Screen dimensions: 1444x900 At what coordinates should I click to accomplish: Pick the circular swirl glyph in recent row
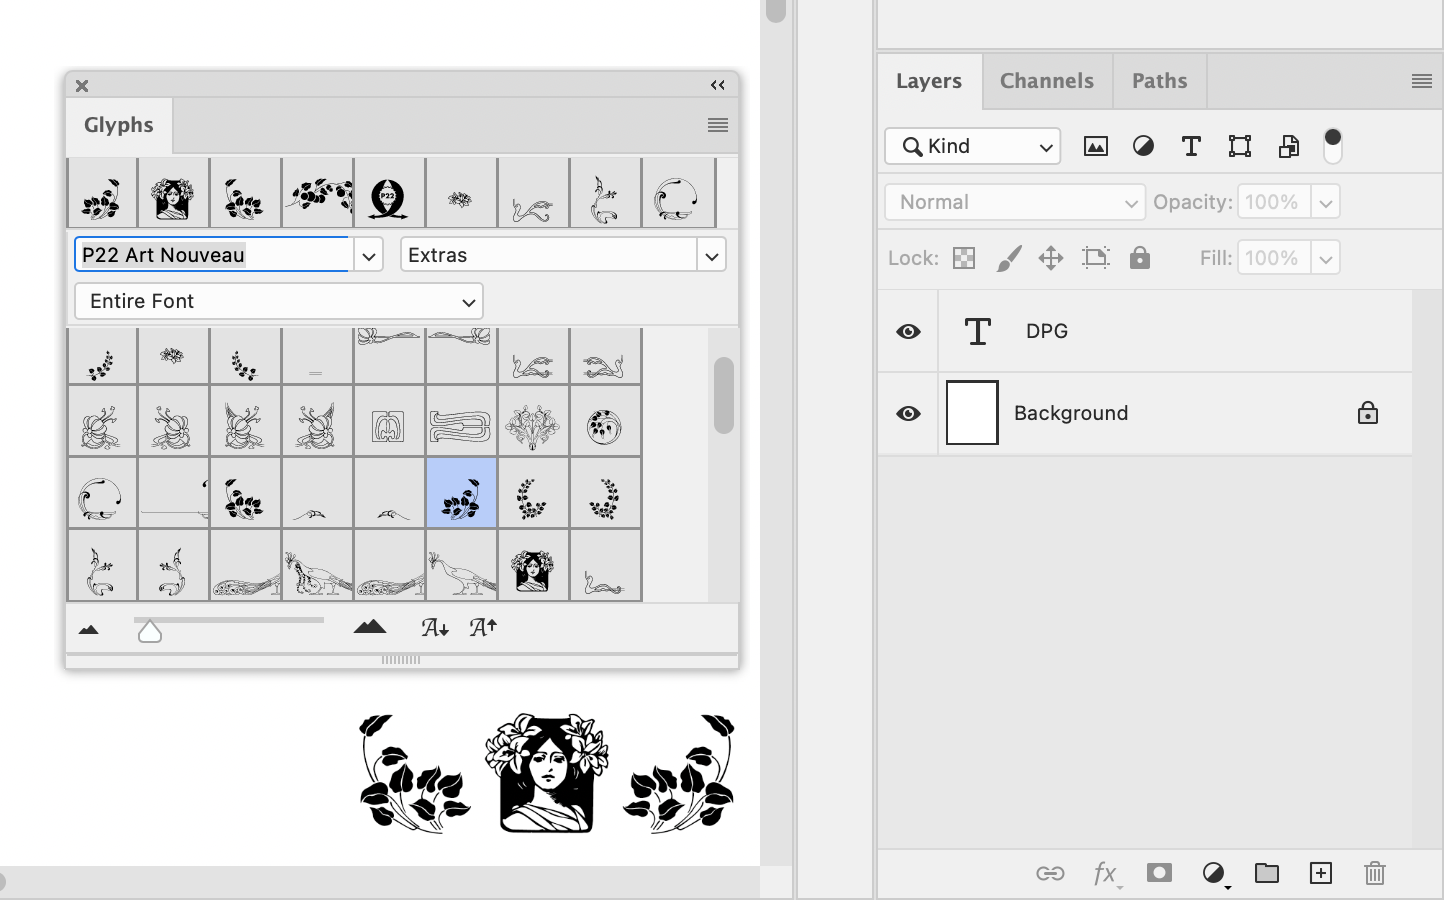[x=677, y=193]
